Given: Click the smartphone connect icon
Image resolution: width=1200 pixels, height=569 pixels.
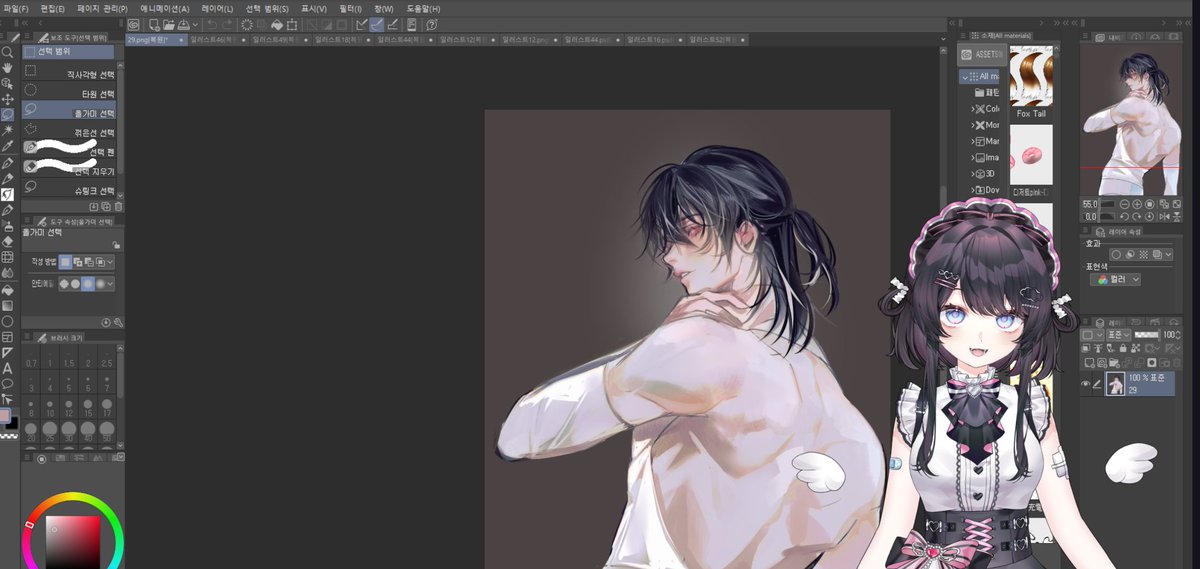Looking at the screenshot, I should coord(411,24).
